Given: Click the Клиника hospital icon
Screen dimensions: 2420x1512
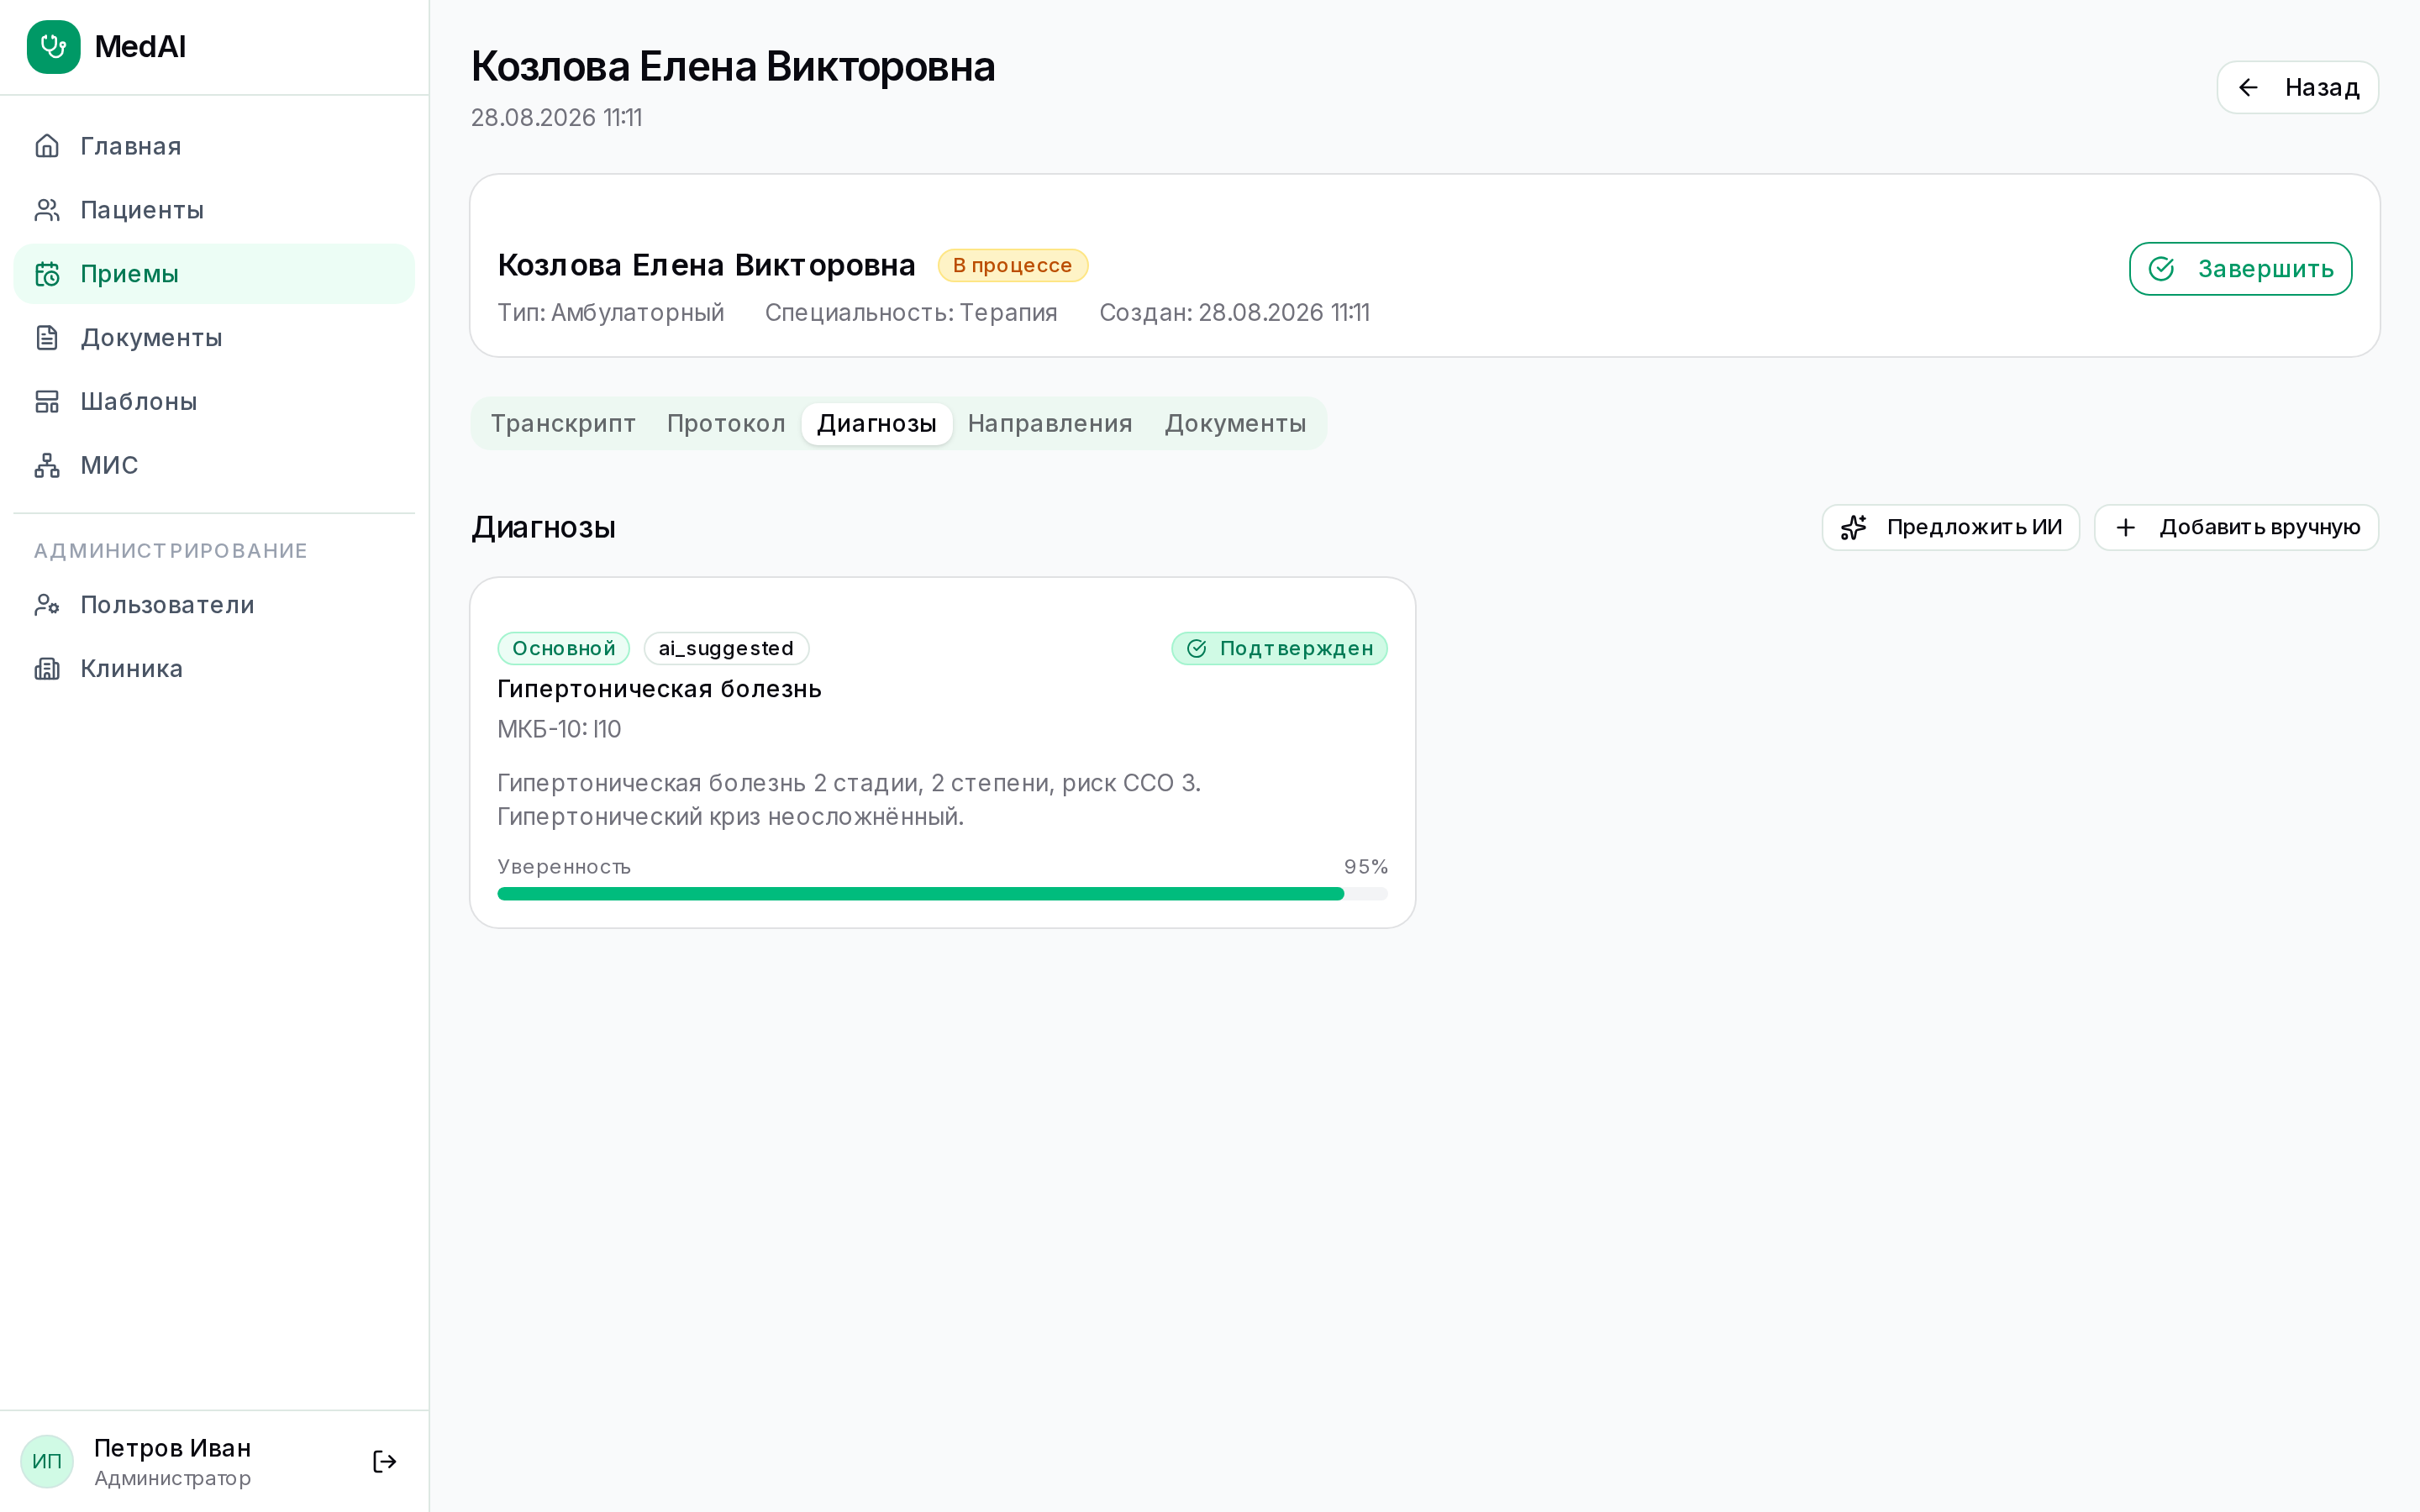Looking at the screenshot, I should [47, 669].
